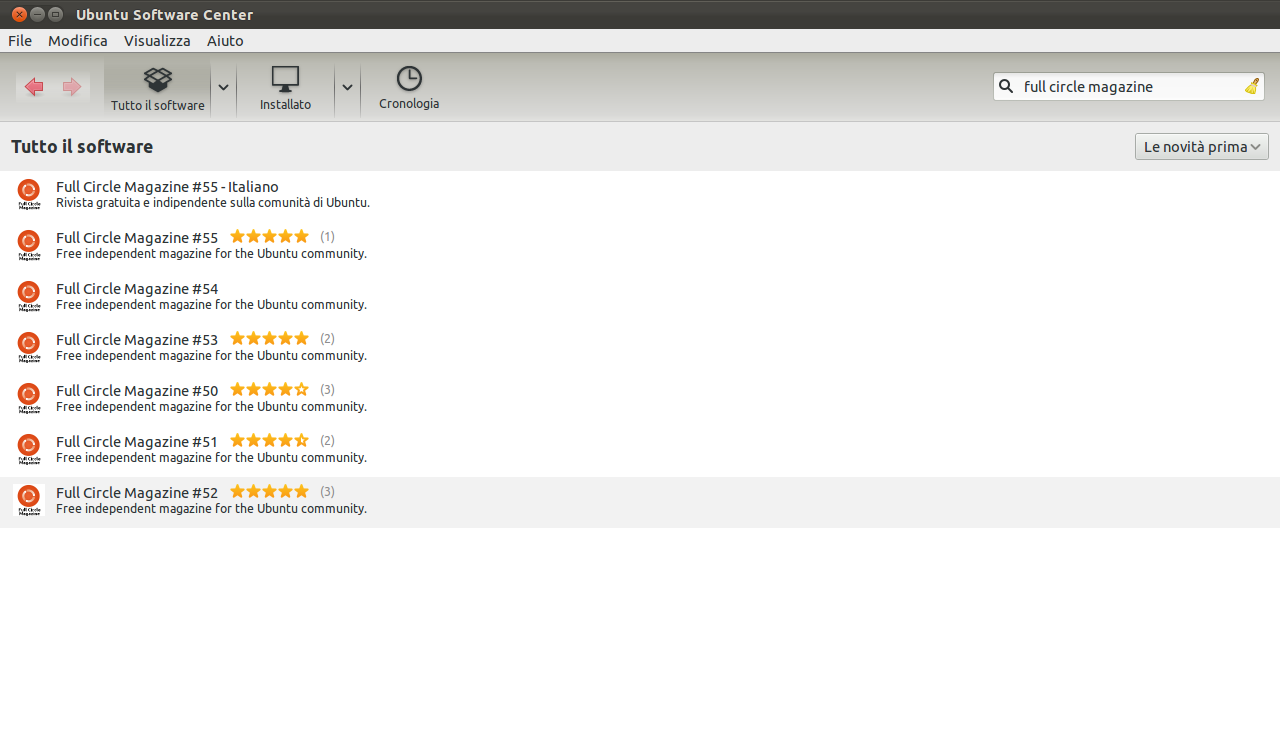Go forward with the right arrow button
This screenshot has width=1280, height=741.
(71, 87)
